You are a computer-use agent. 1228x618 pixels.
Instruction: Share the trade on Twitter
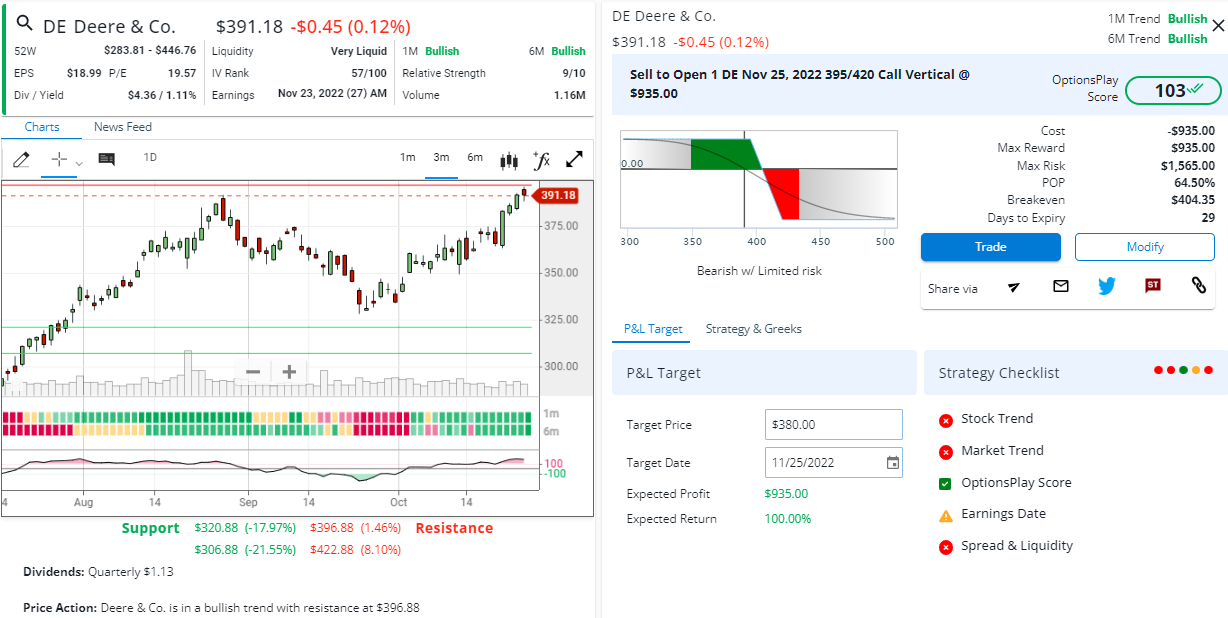coord(1106,286)
